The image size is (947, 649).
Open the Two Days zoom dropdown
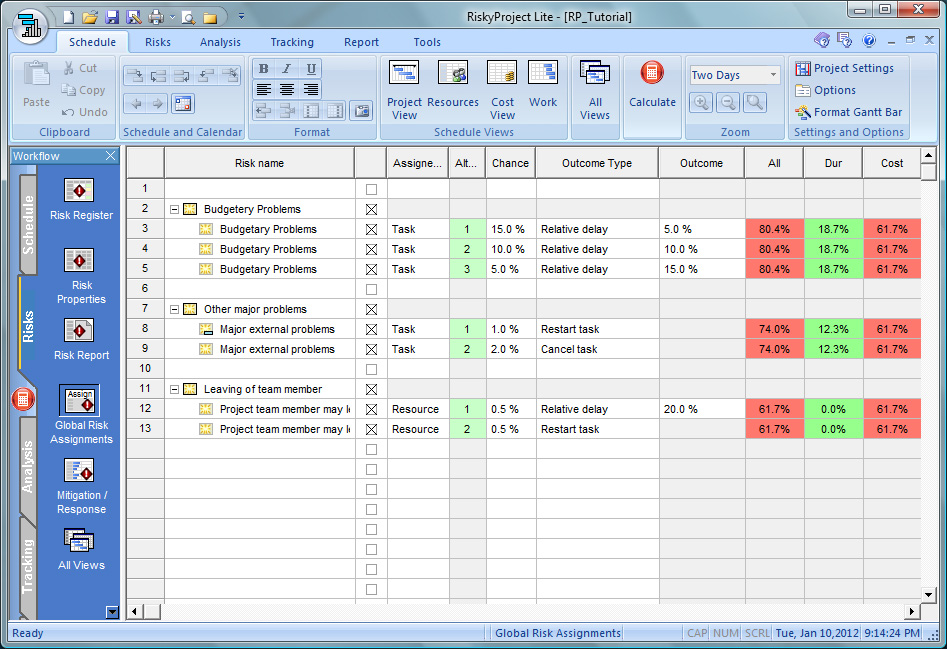[x=773, y=75]
